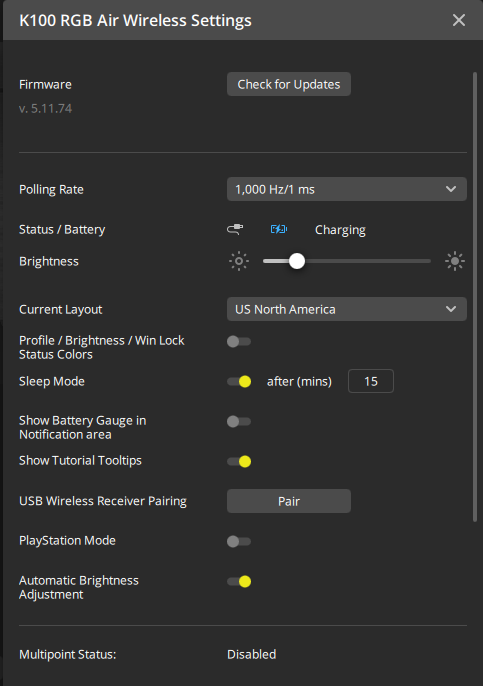
Task: Open the 1,000 Hz/1 ms polling rate dropdown
Action: pyautogui.click(x=346, y=189)
